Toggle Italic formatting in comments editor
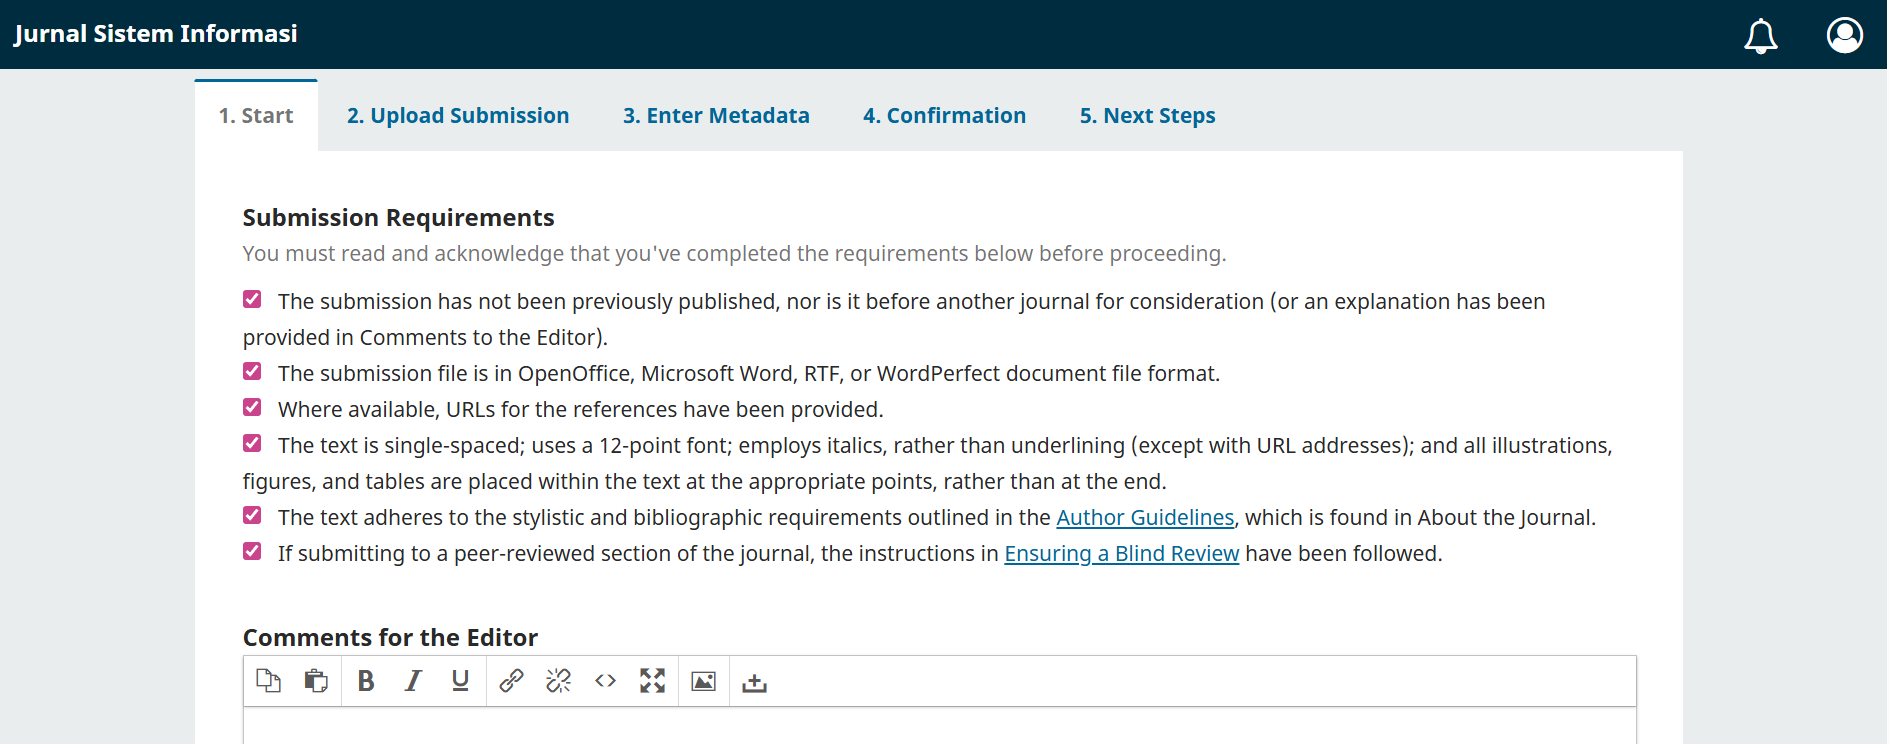 click(x=413, y=681)
